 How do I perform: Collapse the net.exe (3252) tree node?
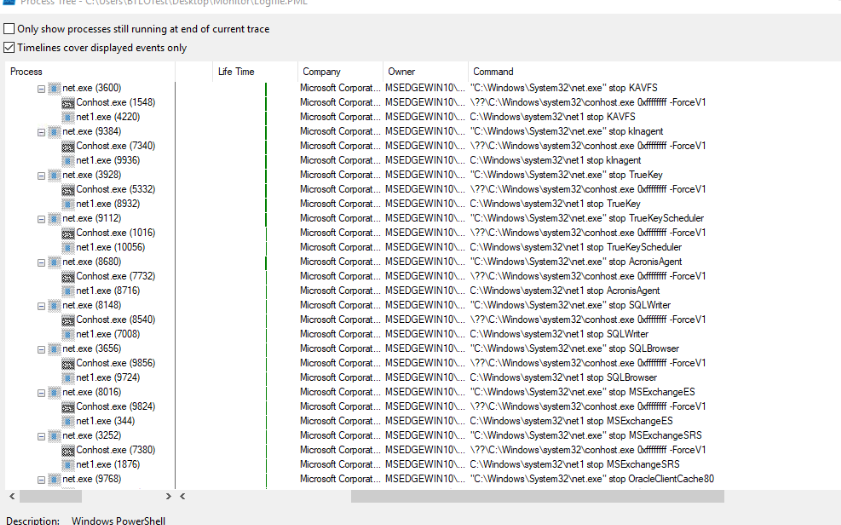pos(41,436)
